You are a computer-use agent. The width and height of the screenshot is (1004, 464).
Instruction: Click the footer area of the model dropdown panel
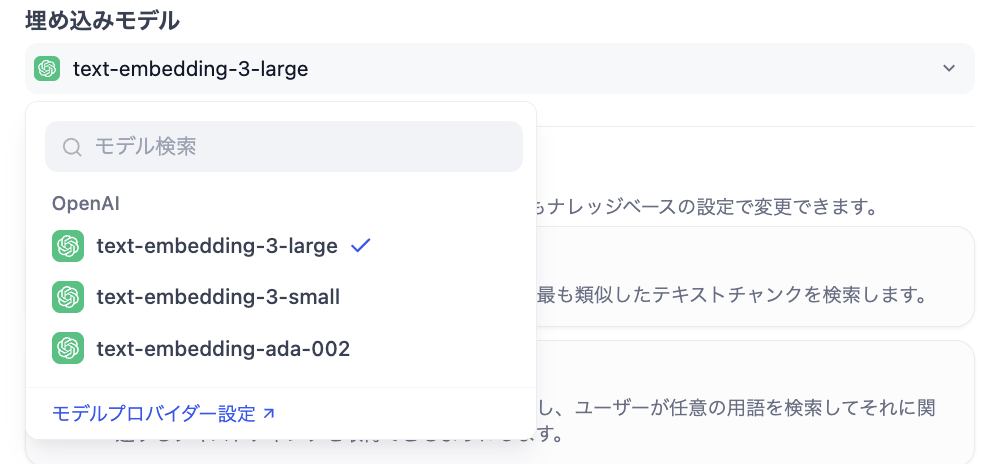pos(400,413)
